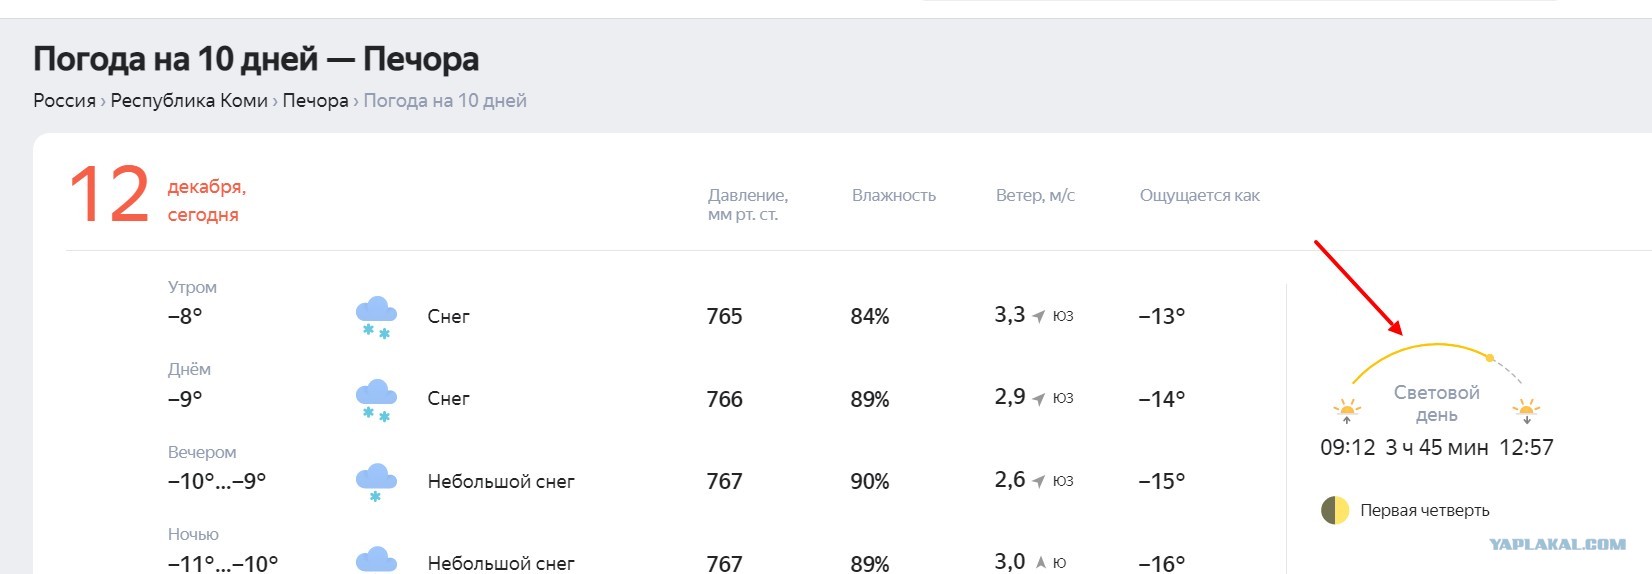Click the Погода на 10 дней breadcrumb
Image resolution: width=1652 pixels, height=574 pixels.
445,100
